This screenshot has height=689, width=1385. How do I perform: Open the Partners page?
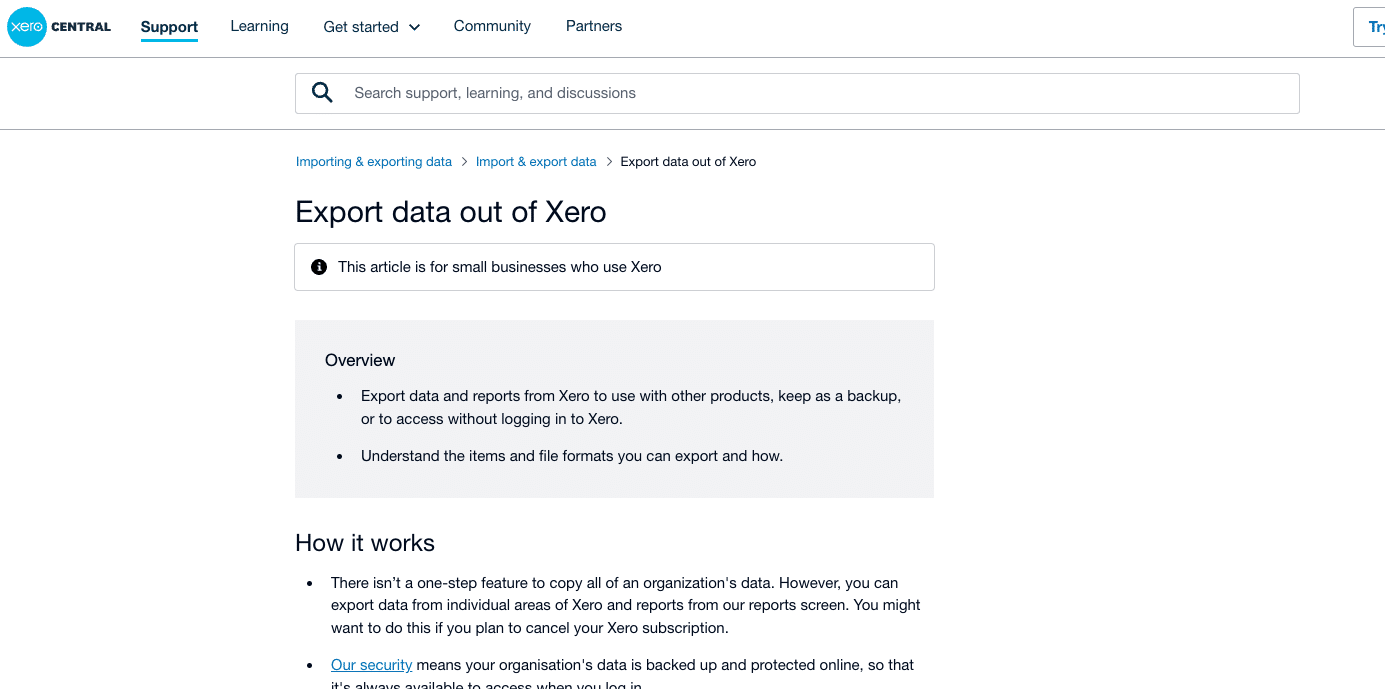(594, 26)
